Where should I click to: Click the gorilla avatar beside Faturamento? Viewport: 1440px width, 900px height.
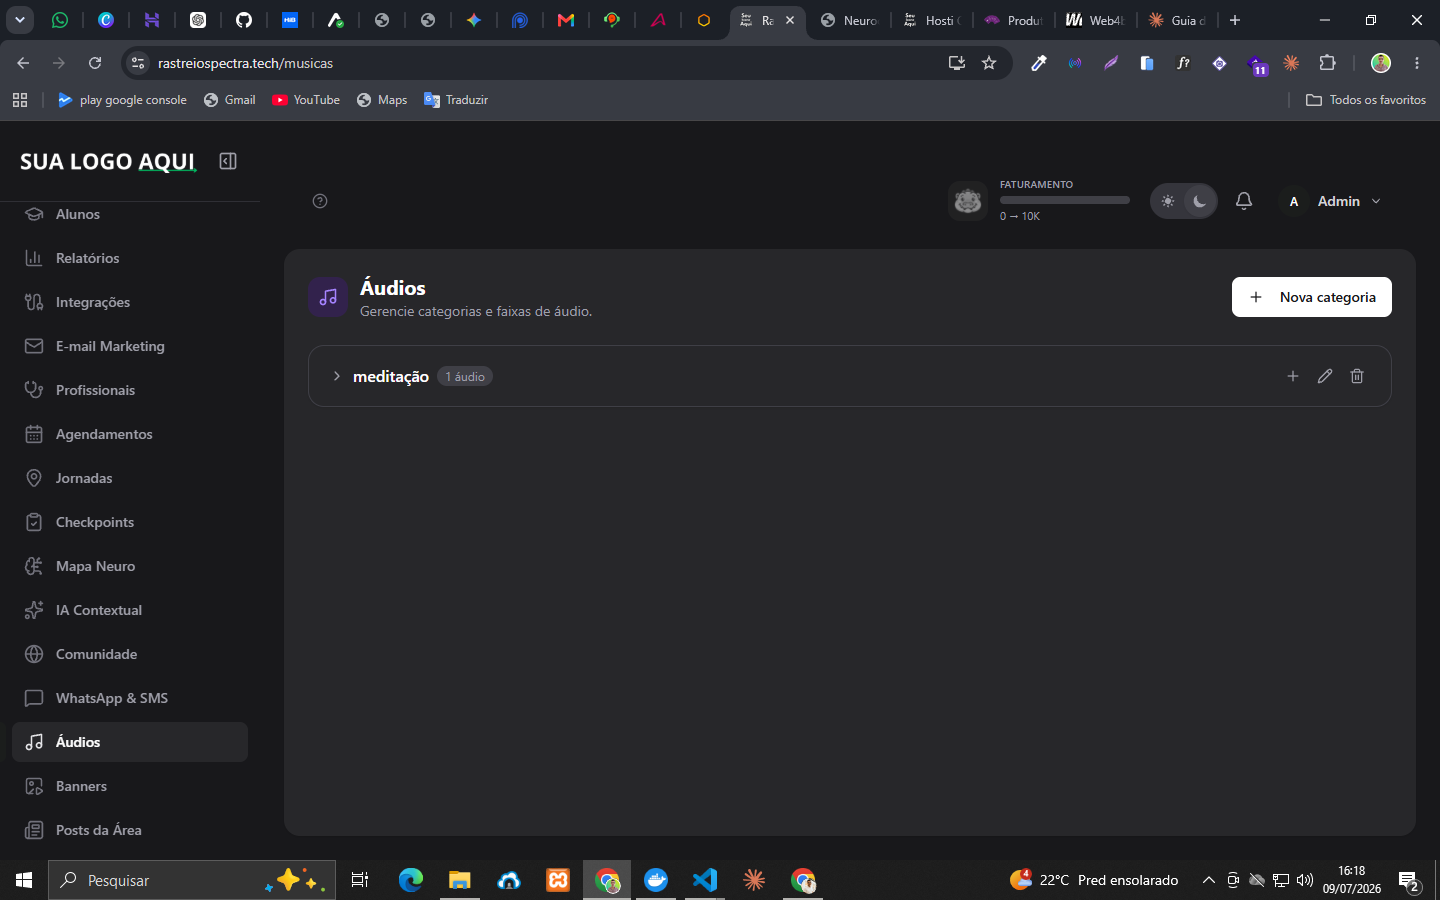pyautogui.click(x=968, y=201)
